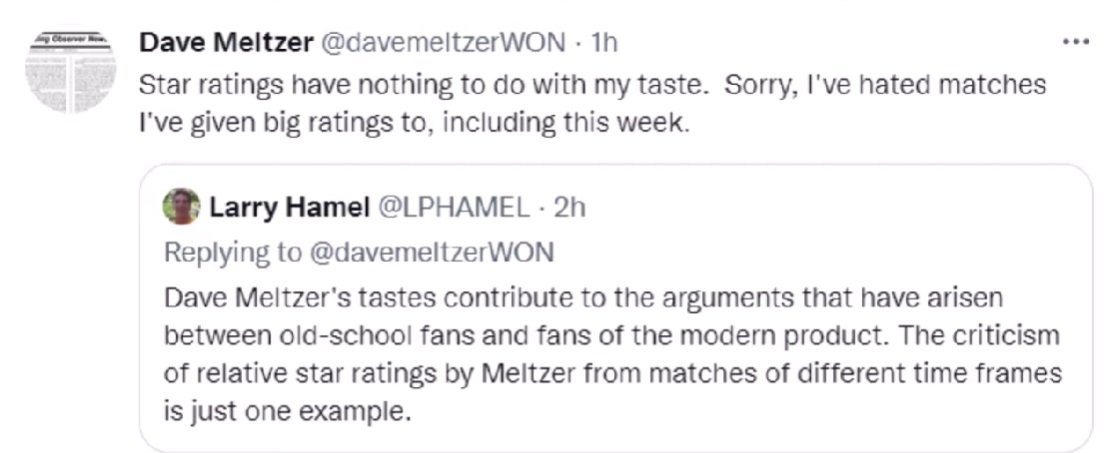
Task: Visit the @davemeltzerWON handle in tweet header
Action: (444, 43)
